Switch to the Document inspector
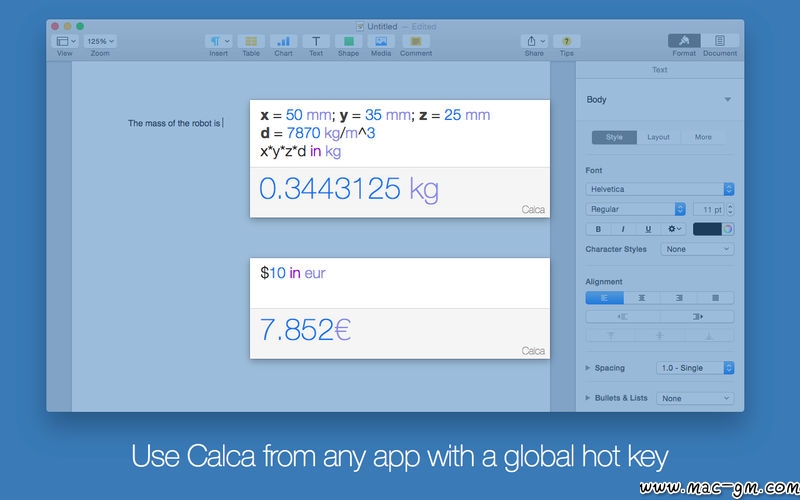The height and width of the screenshot is (500, 800). [x=720, y=41]
